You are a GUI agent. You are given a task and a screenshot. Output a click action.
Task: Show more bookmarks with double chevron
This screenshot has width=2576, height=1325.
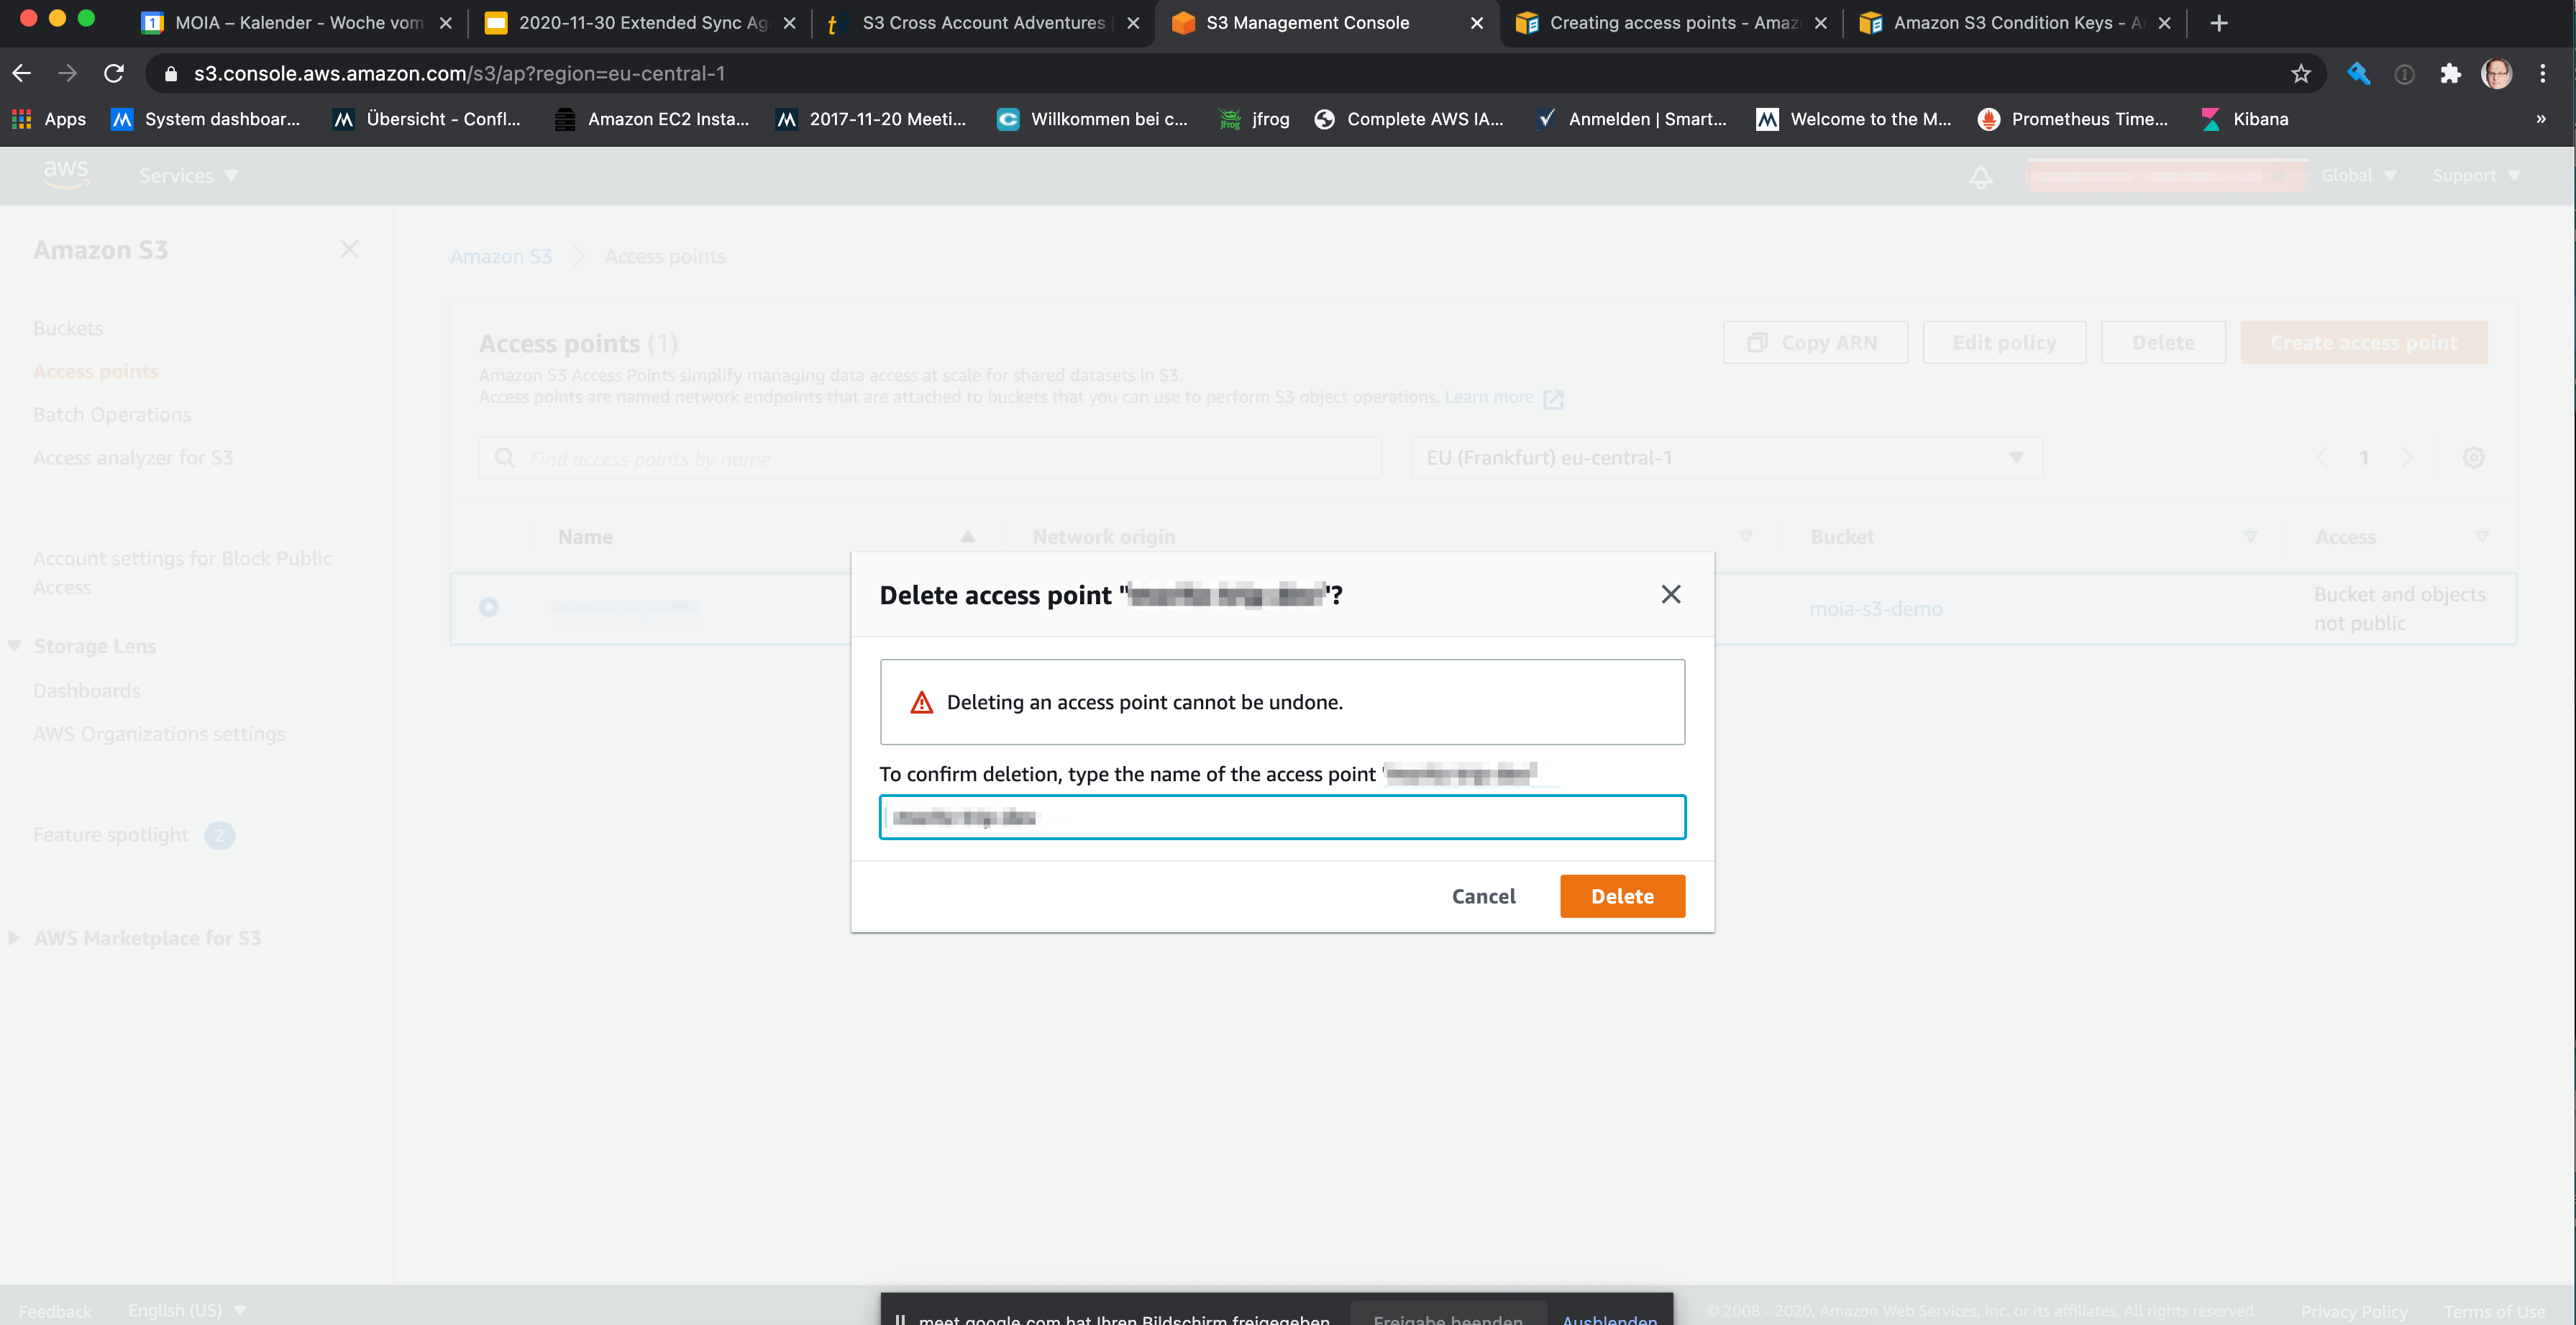click(x=2540, y=119)
